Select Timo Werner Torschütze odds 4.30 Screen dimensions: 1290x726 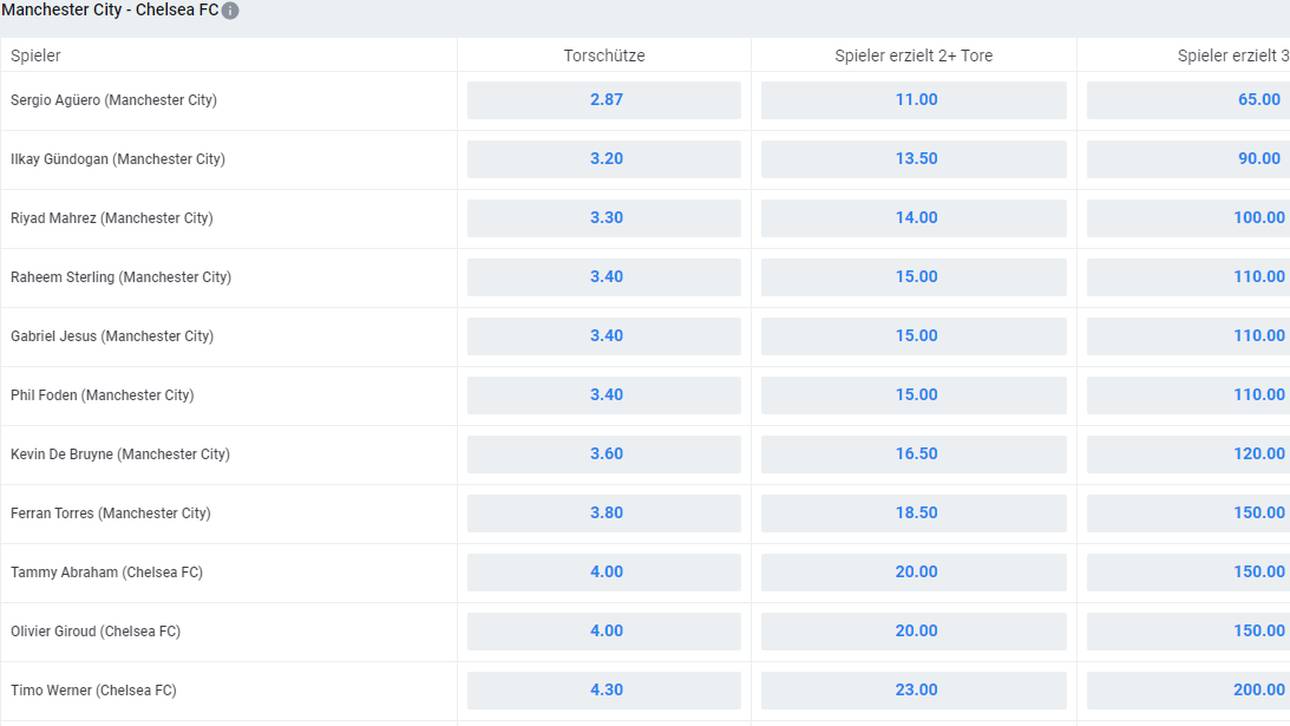[x=604, y=690]
